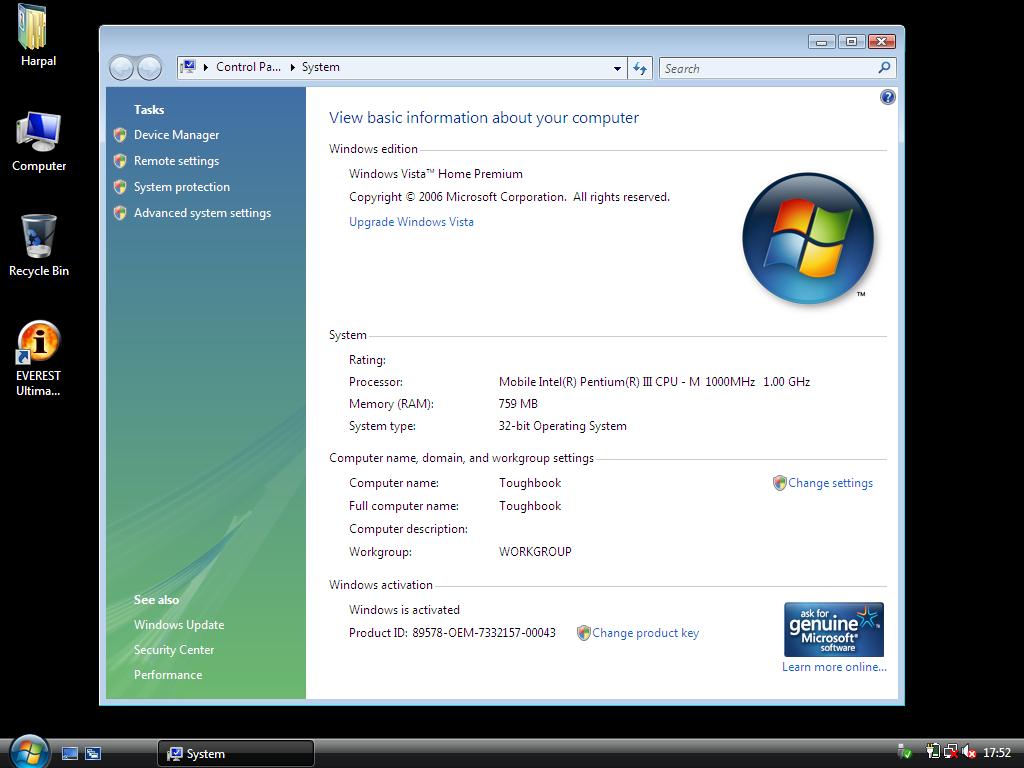The width and height of the screenshot is (1024, 768).
Task: Click the System icon in the address bar
Action: [x=188, y=67]
